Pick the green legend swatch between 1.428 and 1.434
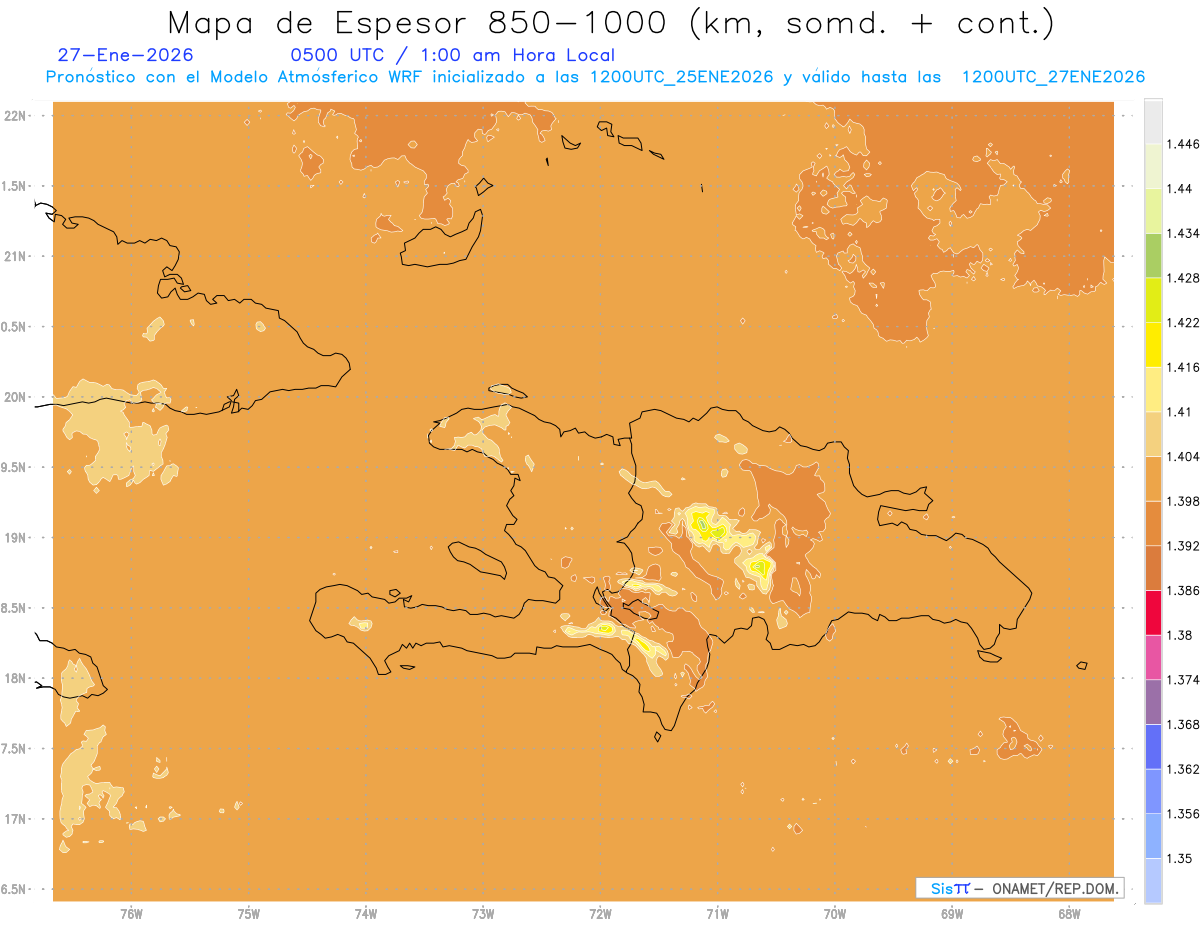This screenshot has height=927, width=1200. point(1153,254)
